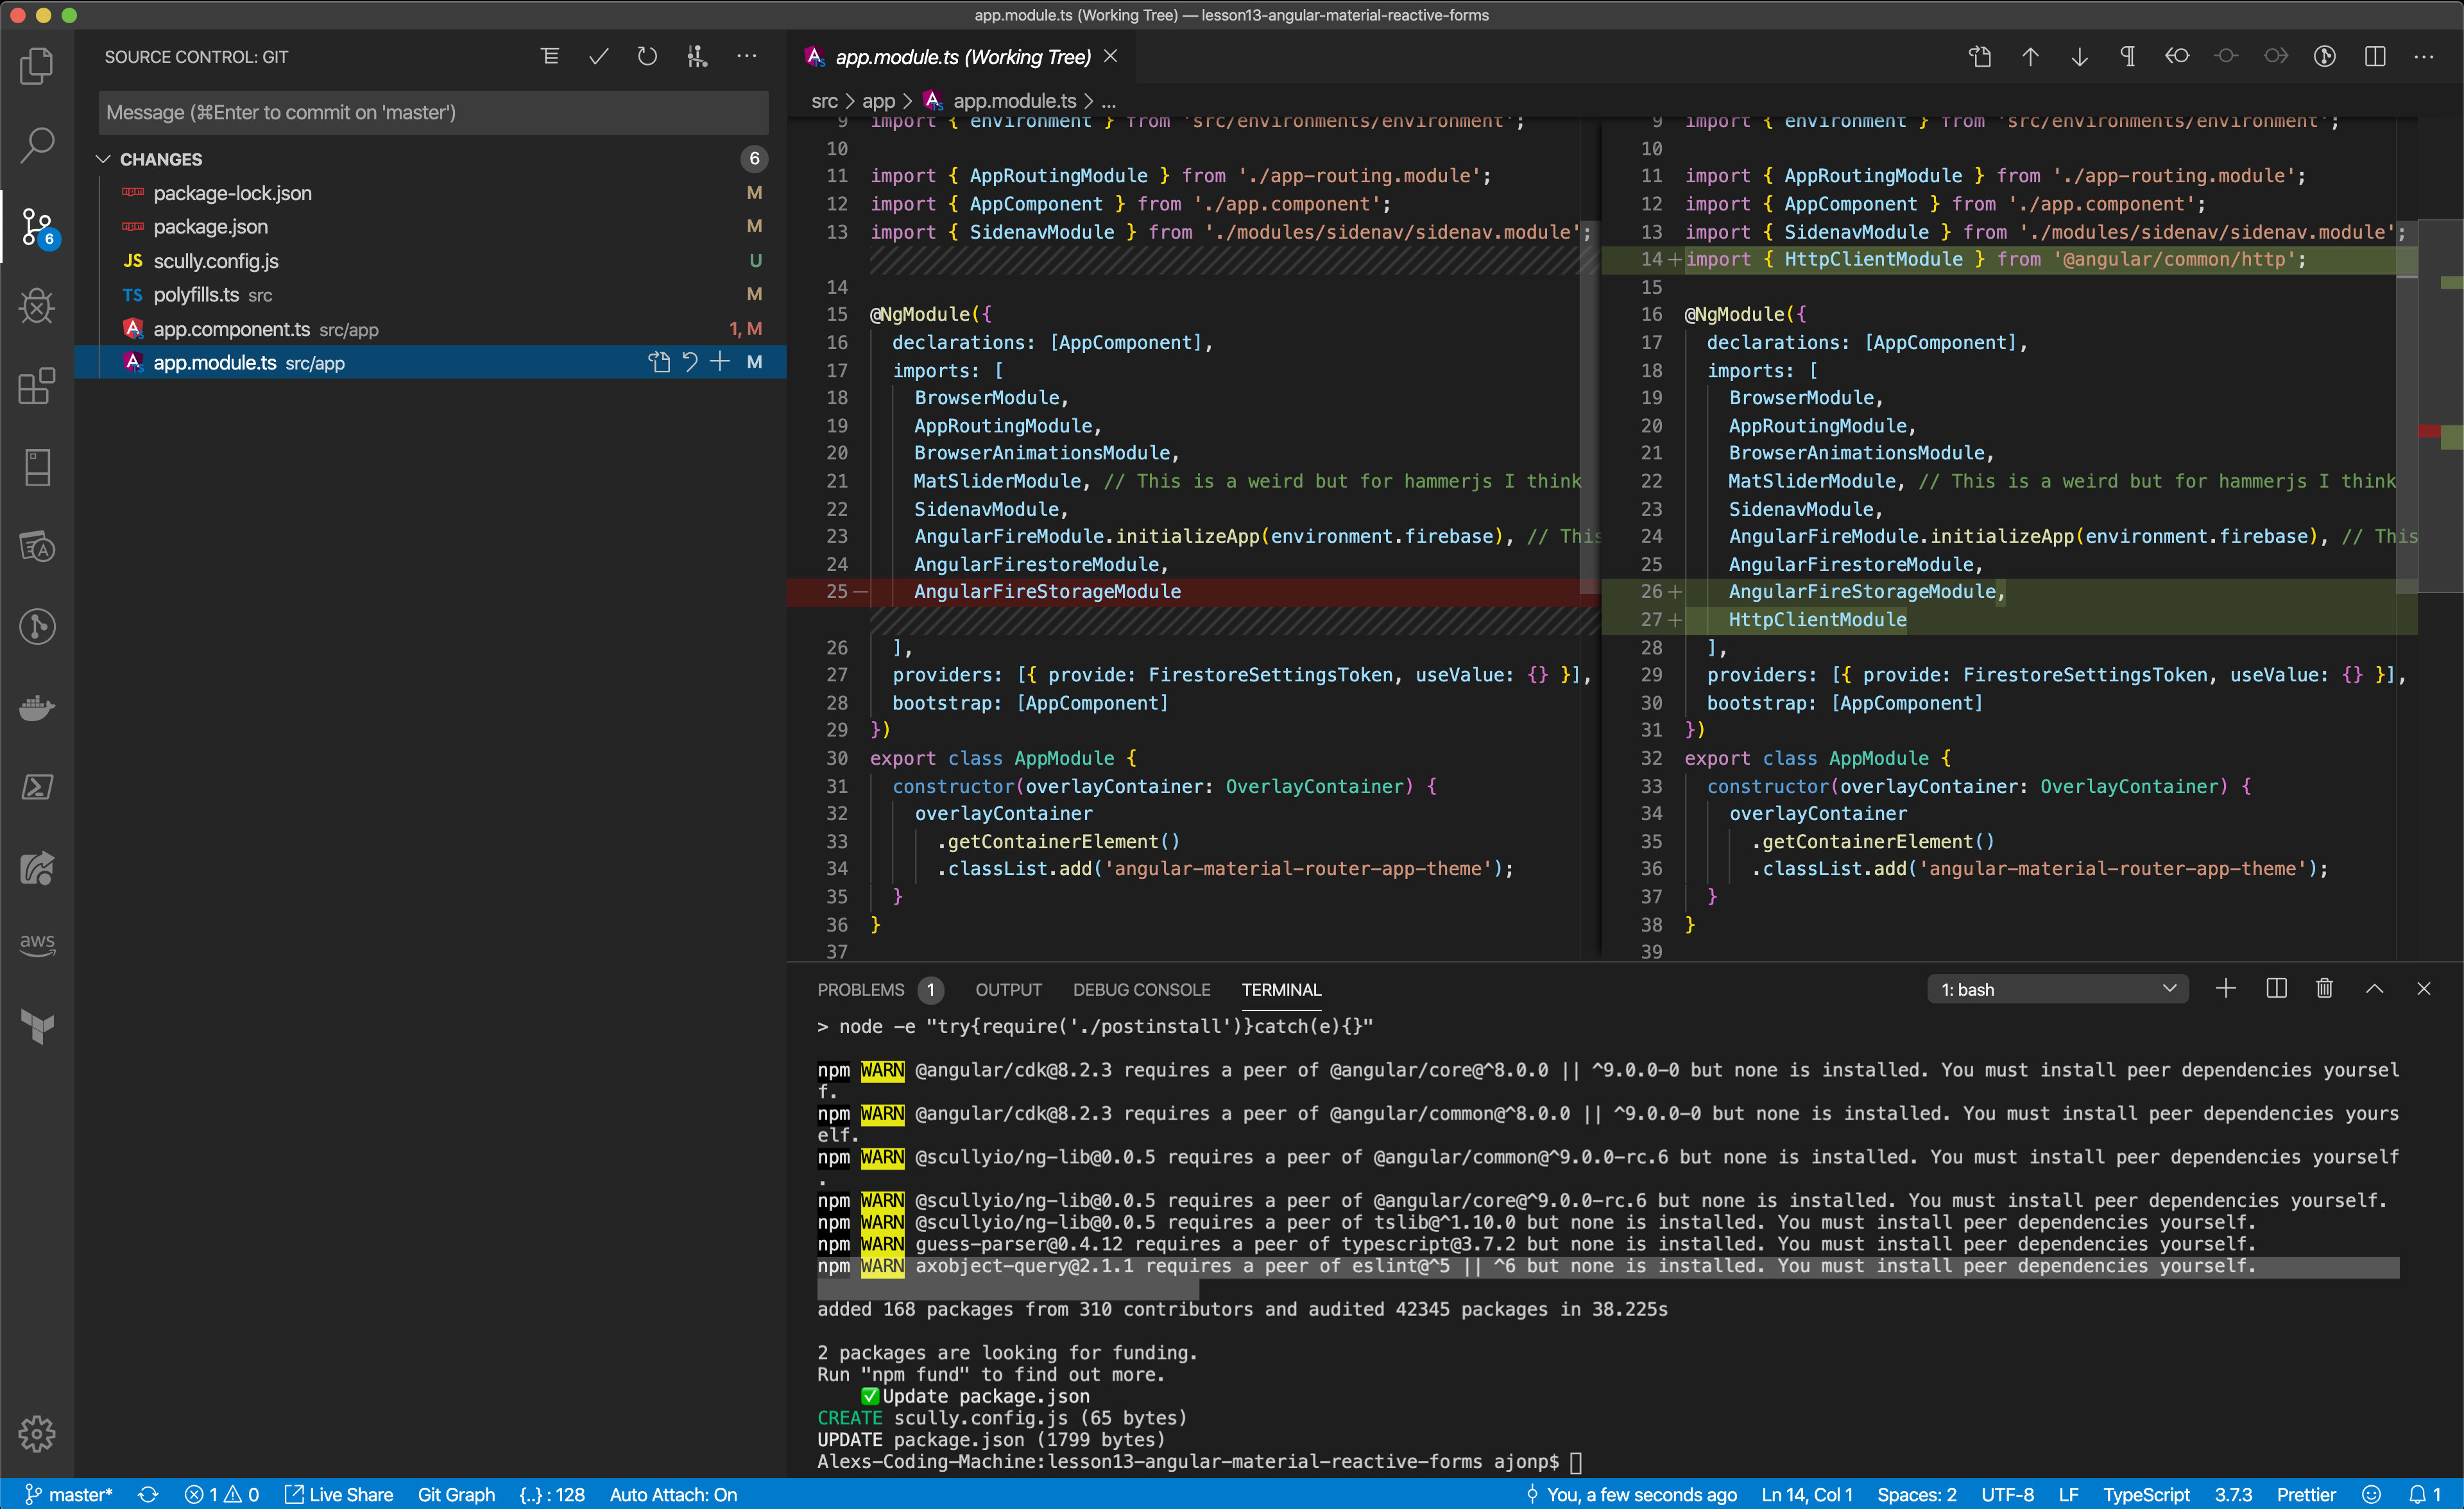Screen dimensions: 2464x1509
Task: Click the feedback smiley icon
Action: [2370, 1494]
